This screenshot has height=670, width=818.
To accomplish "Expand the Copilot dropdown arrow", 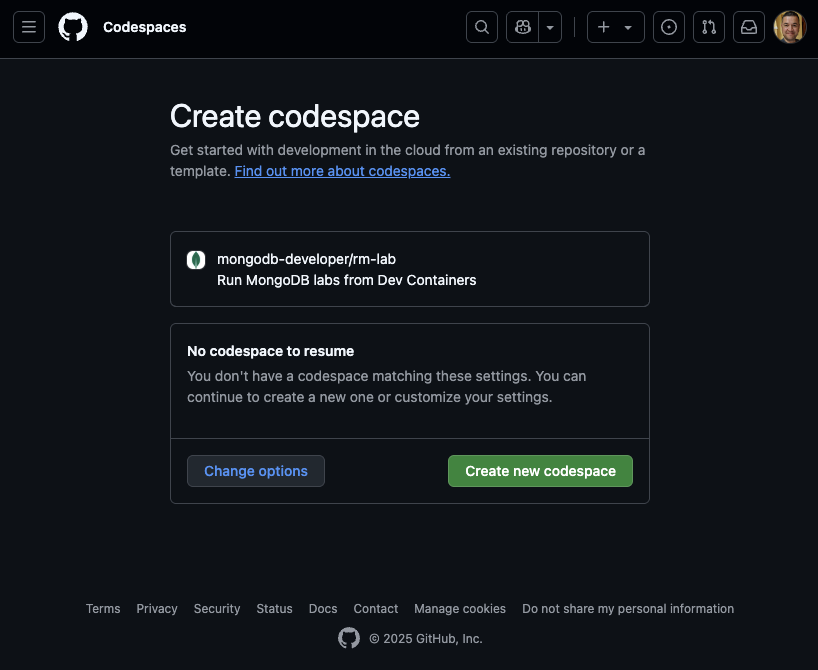I will (x=550, y=27).
